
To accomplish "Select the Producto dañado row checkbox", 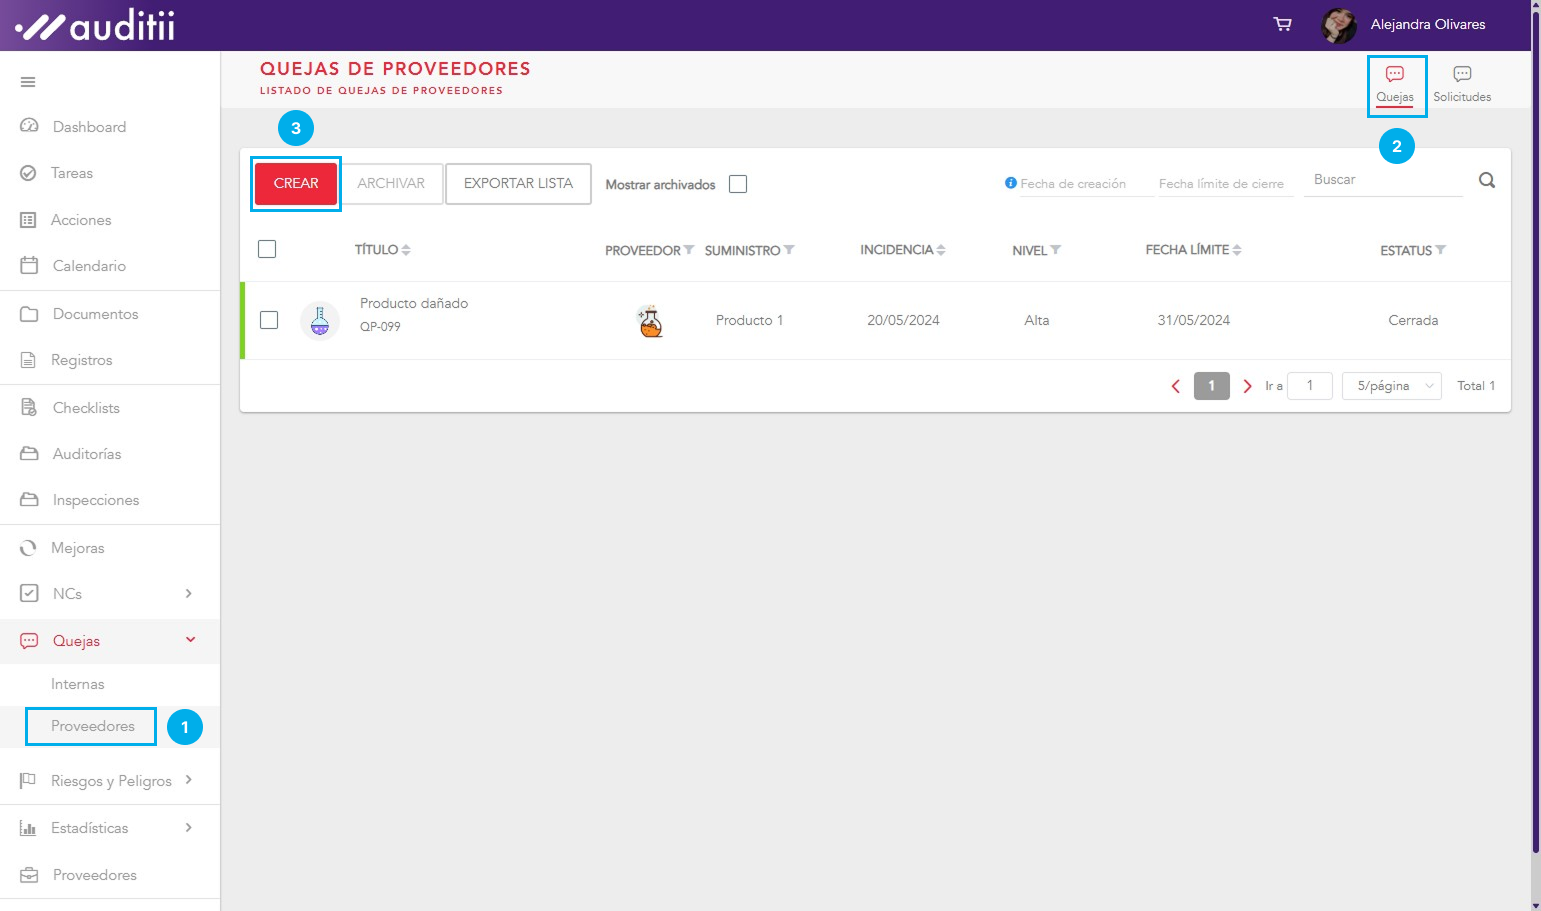I will click(x=269, y=320).
